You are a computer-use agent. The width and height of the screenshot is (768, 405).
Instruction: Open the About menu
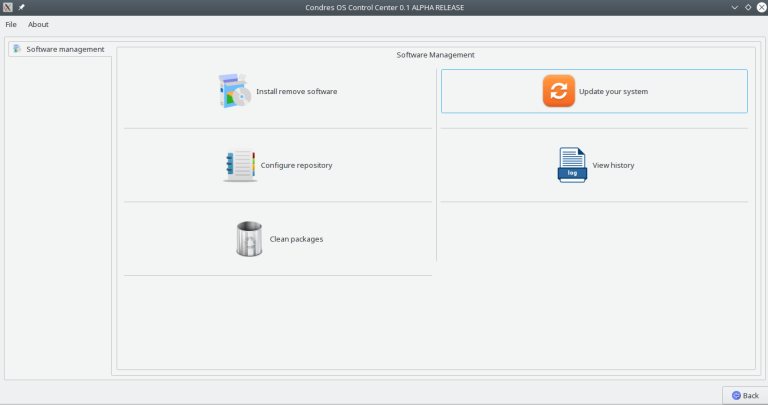(38, 24)
